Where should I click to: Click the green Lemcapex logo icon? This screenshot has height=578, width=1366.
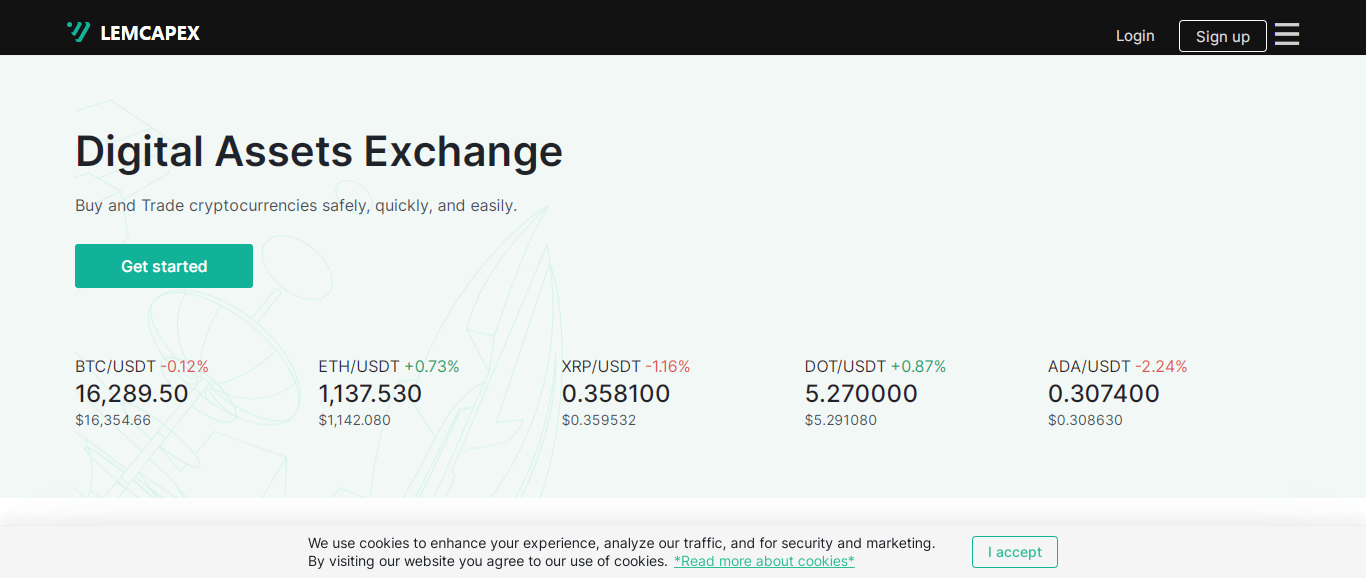[x=78, y=32]
